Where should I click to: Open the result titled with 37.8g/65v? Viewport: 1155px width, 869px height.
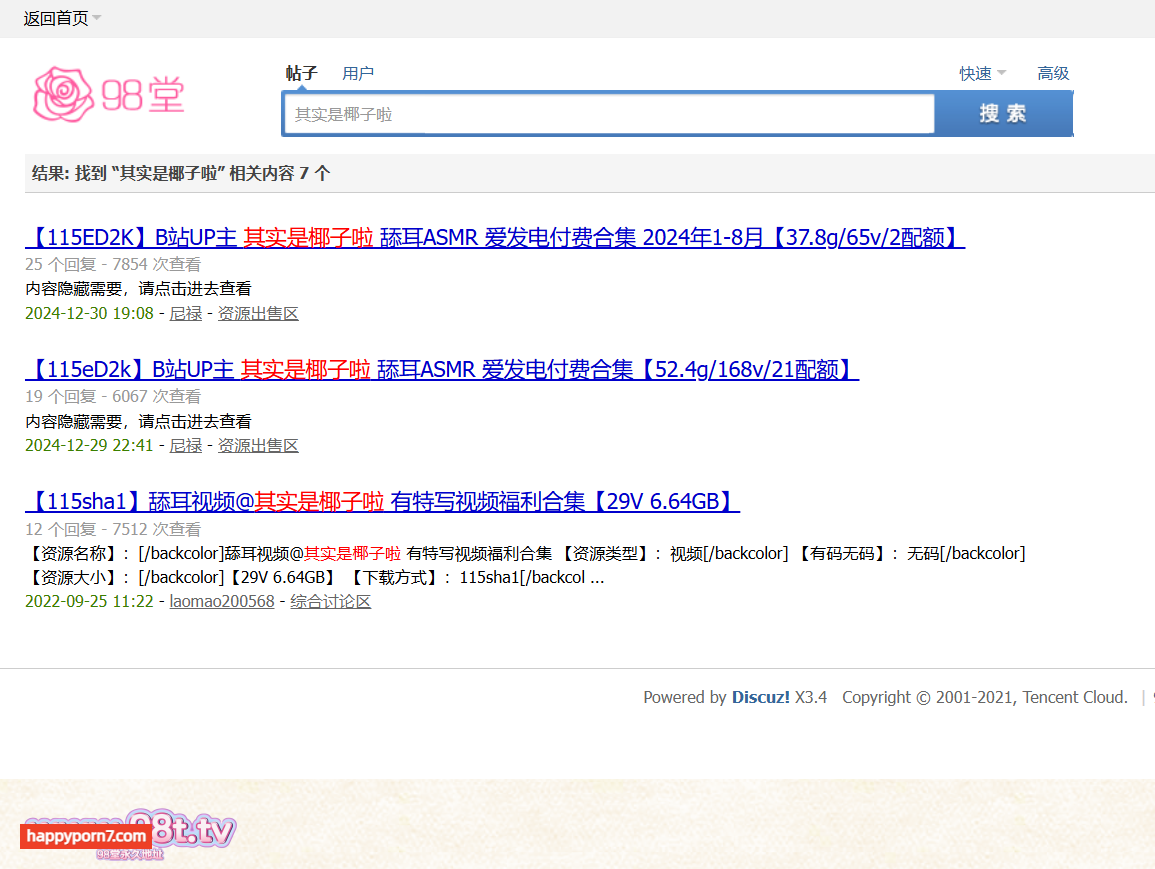pos(494,237)
